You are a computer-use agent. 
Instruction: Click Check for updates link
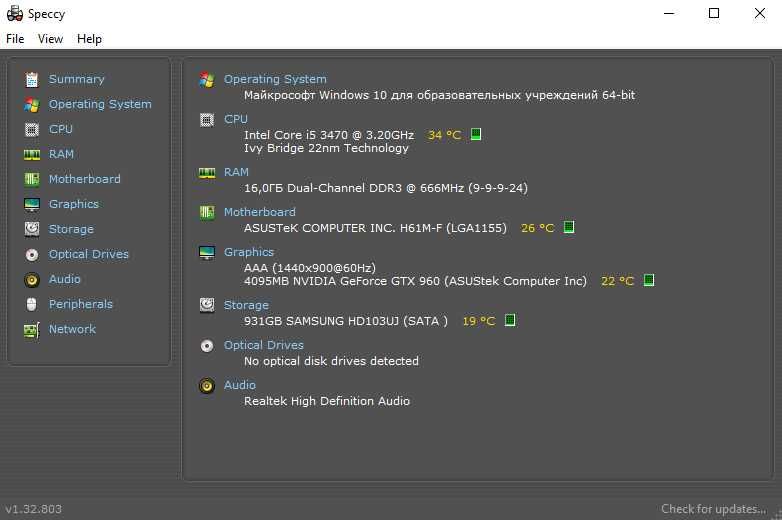click(714, 509)
